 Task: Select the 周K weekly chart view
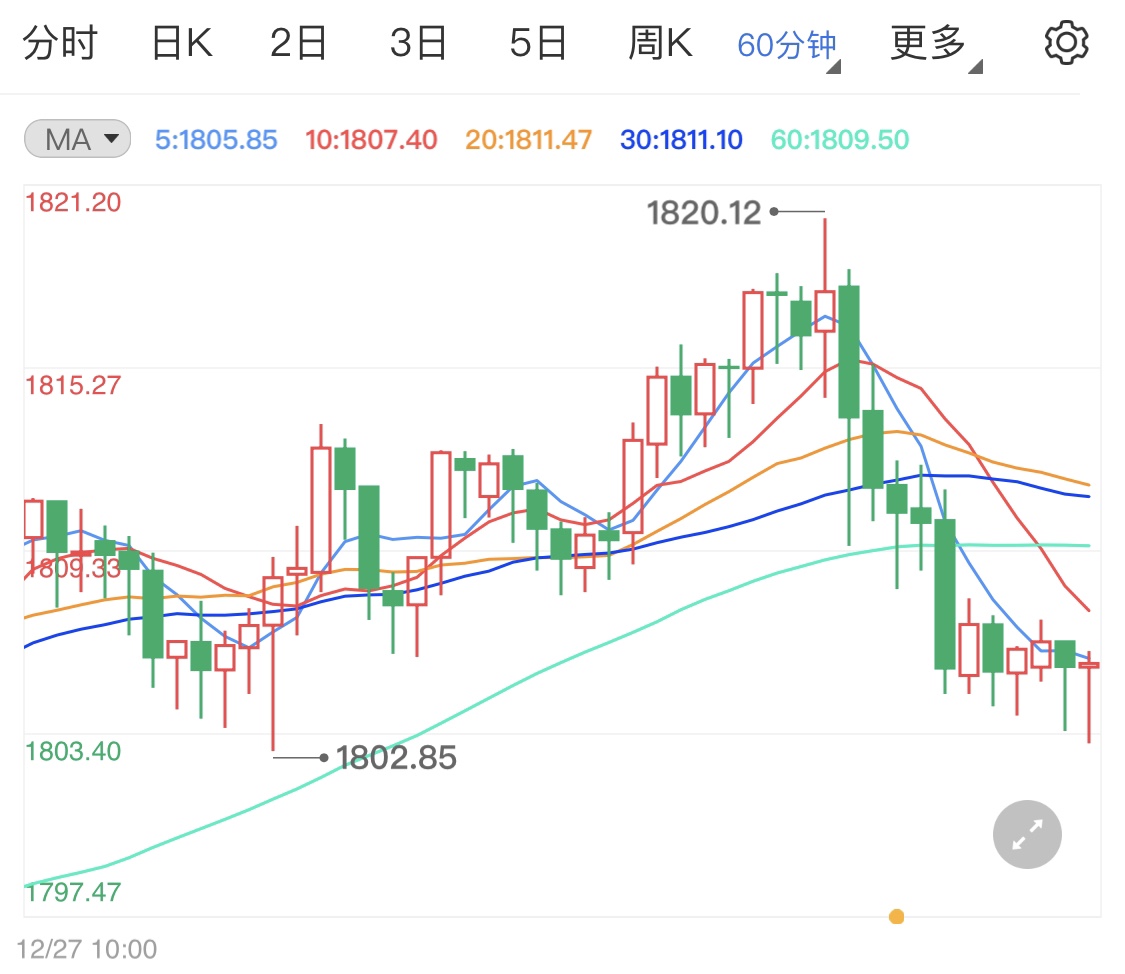tap(659, 42)
